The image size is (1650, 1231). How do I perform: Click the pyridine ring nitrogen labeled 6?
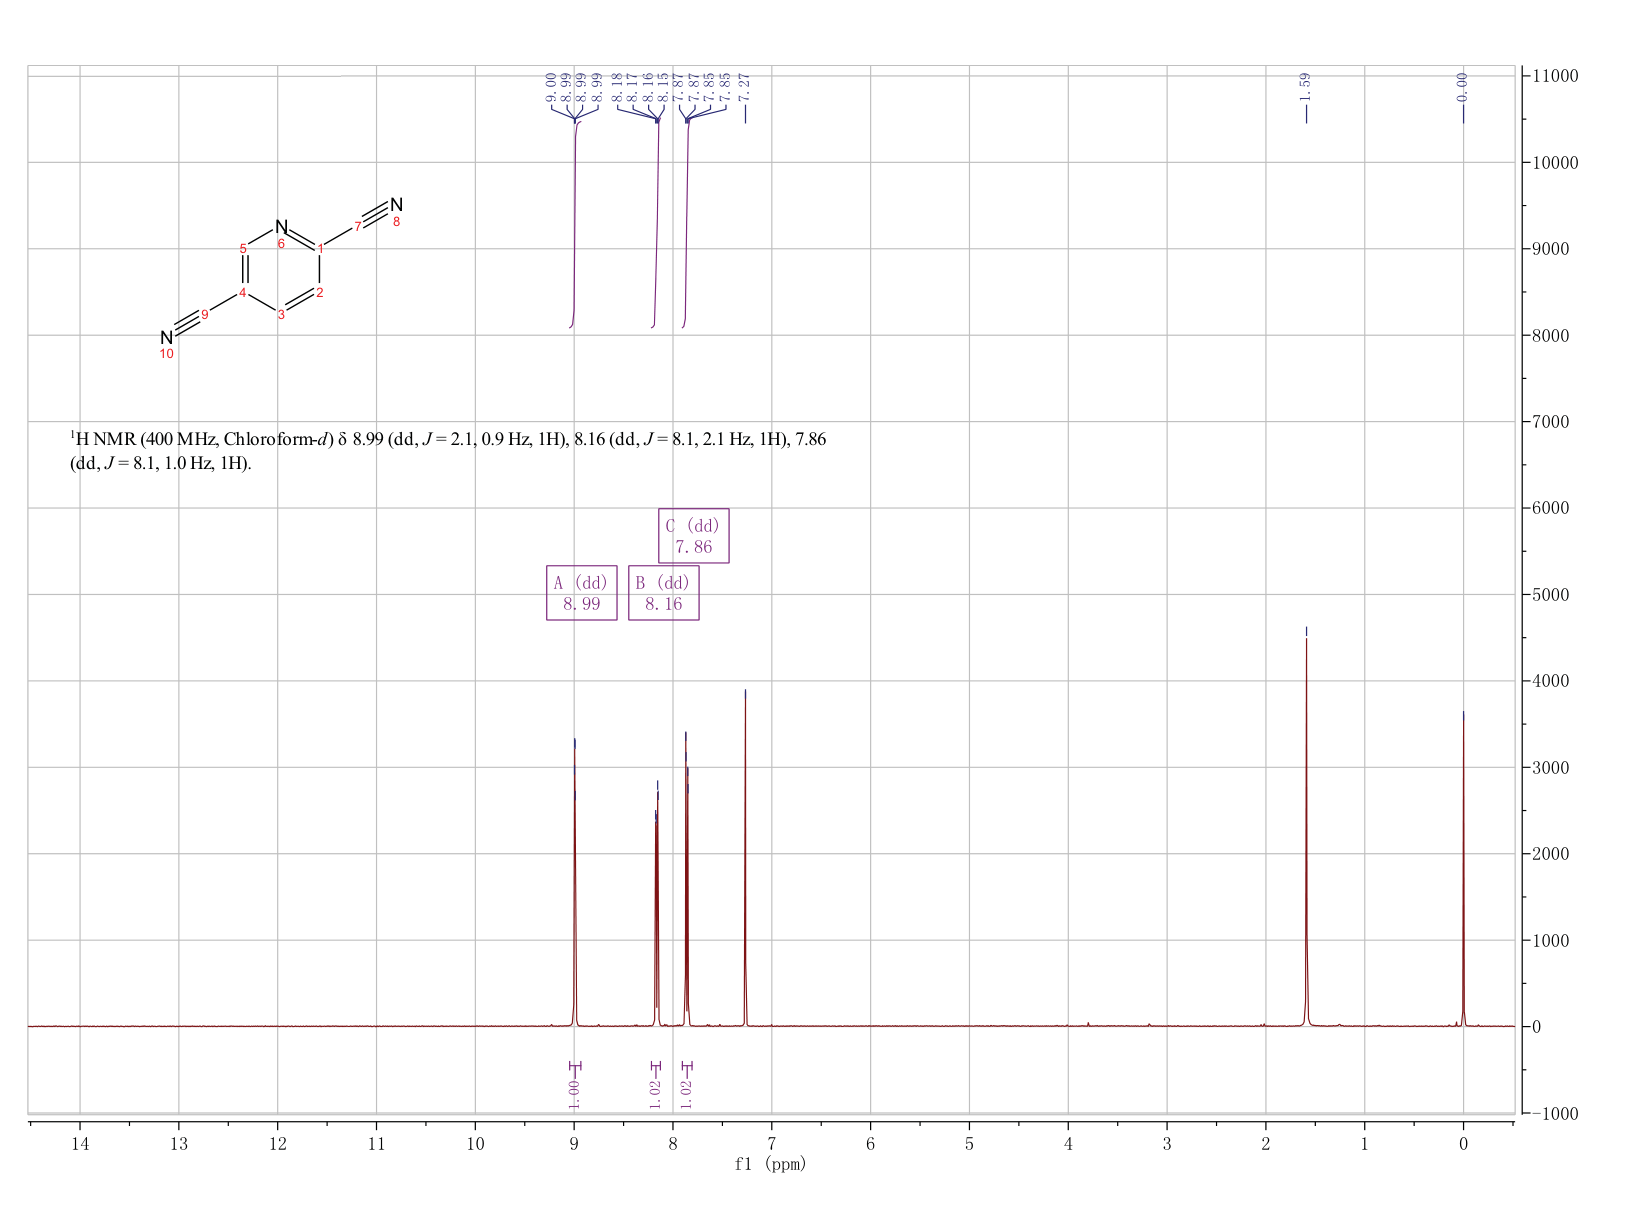pos(281,228)
